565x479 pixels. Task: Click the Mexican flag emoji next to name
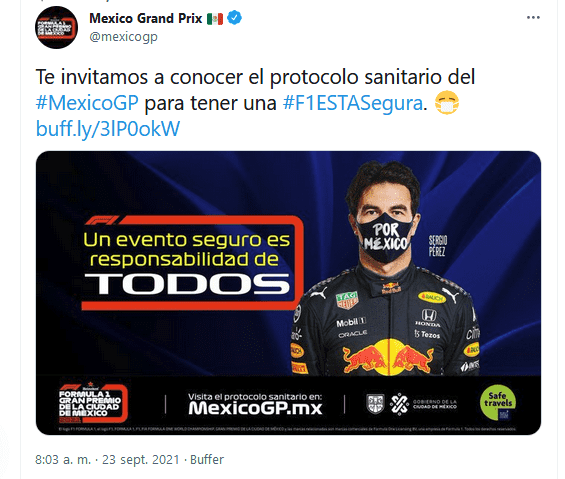click(215, 18)
